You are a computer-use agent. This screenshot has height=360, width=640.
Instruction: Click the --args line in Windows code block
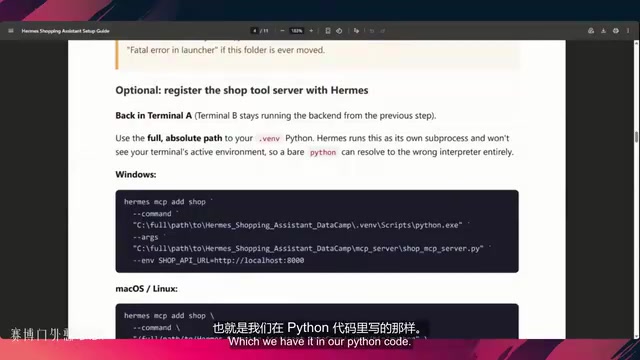click(149, 237)
